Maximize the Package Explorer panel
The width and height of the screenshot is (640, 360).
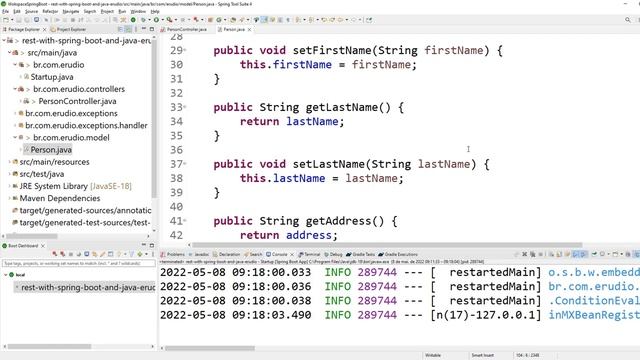click(152, 29)
